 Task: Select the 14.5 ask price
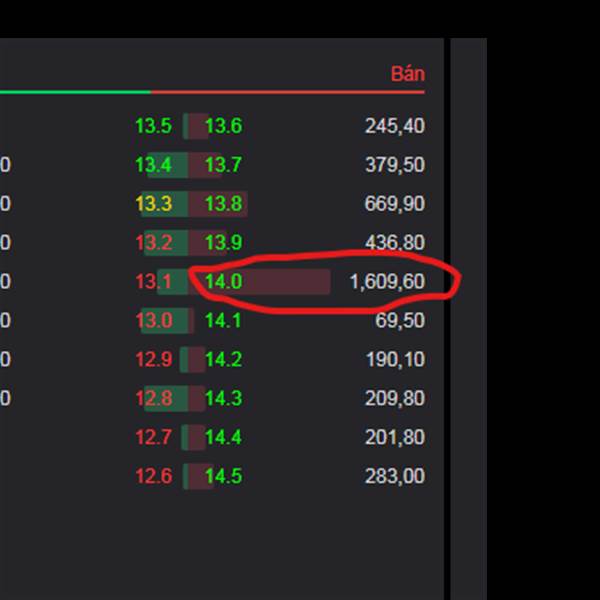(x=224, y=476)
